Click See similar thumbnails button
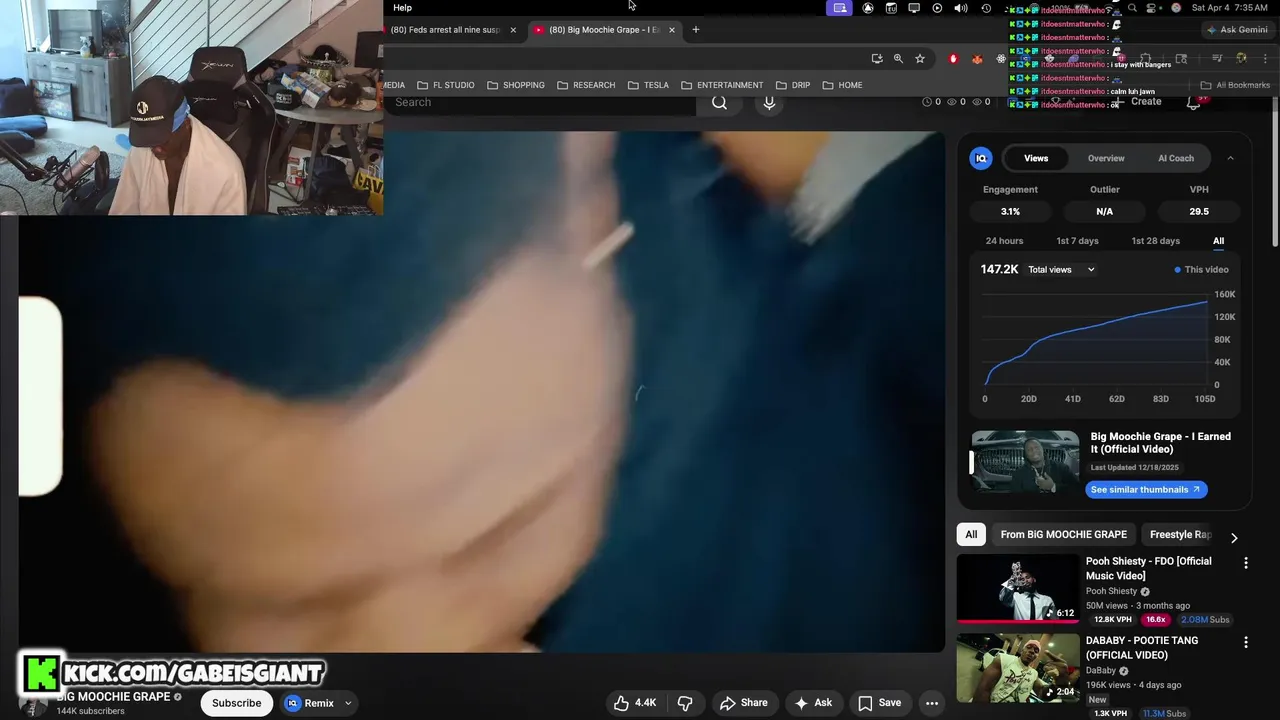1280x720 pixels. point(1146,490)
